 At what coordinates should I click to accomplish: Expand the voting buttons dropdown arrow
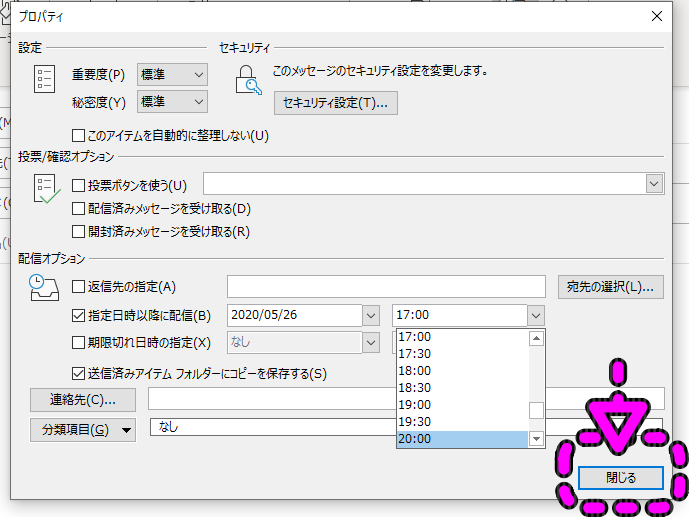click(654, 184)
